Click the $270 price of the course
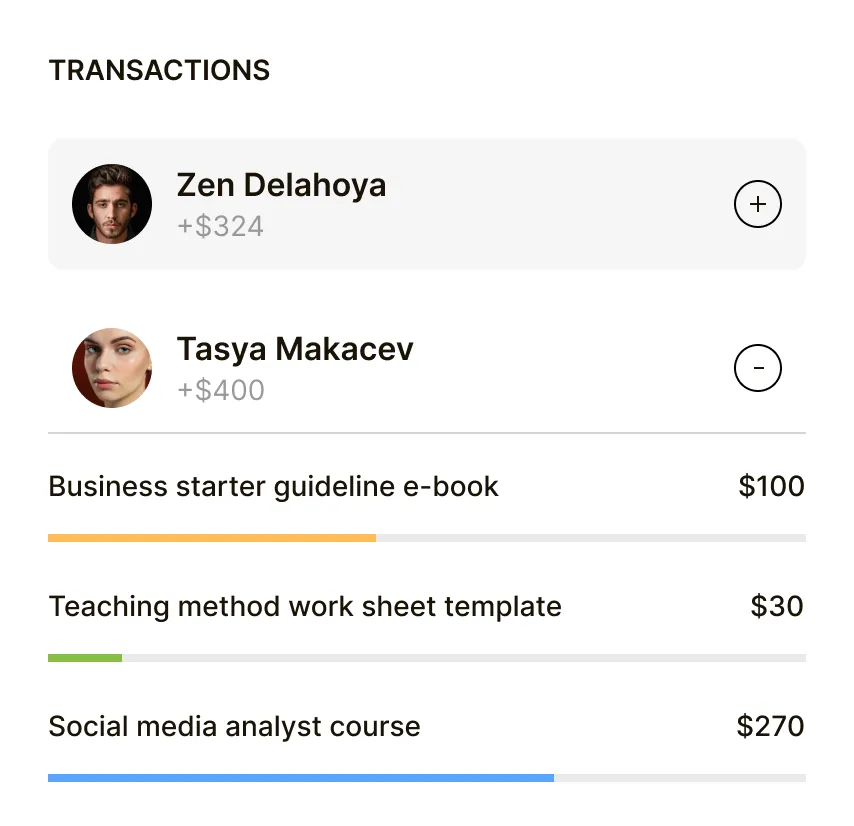The width and height of the screenshot is (854, 826). [770, 727]
